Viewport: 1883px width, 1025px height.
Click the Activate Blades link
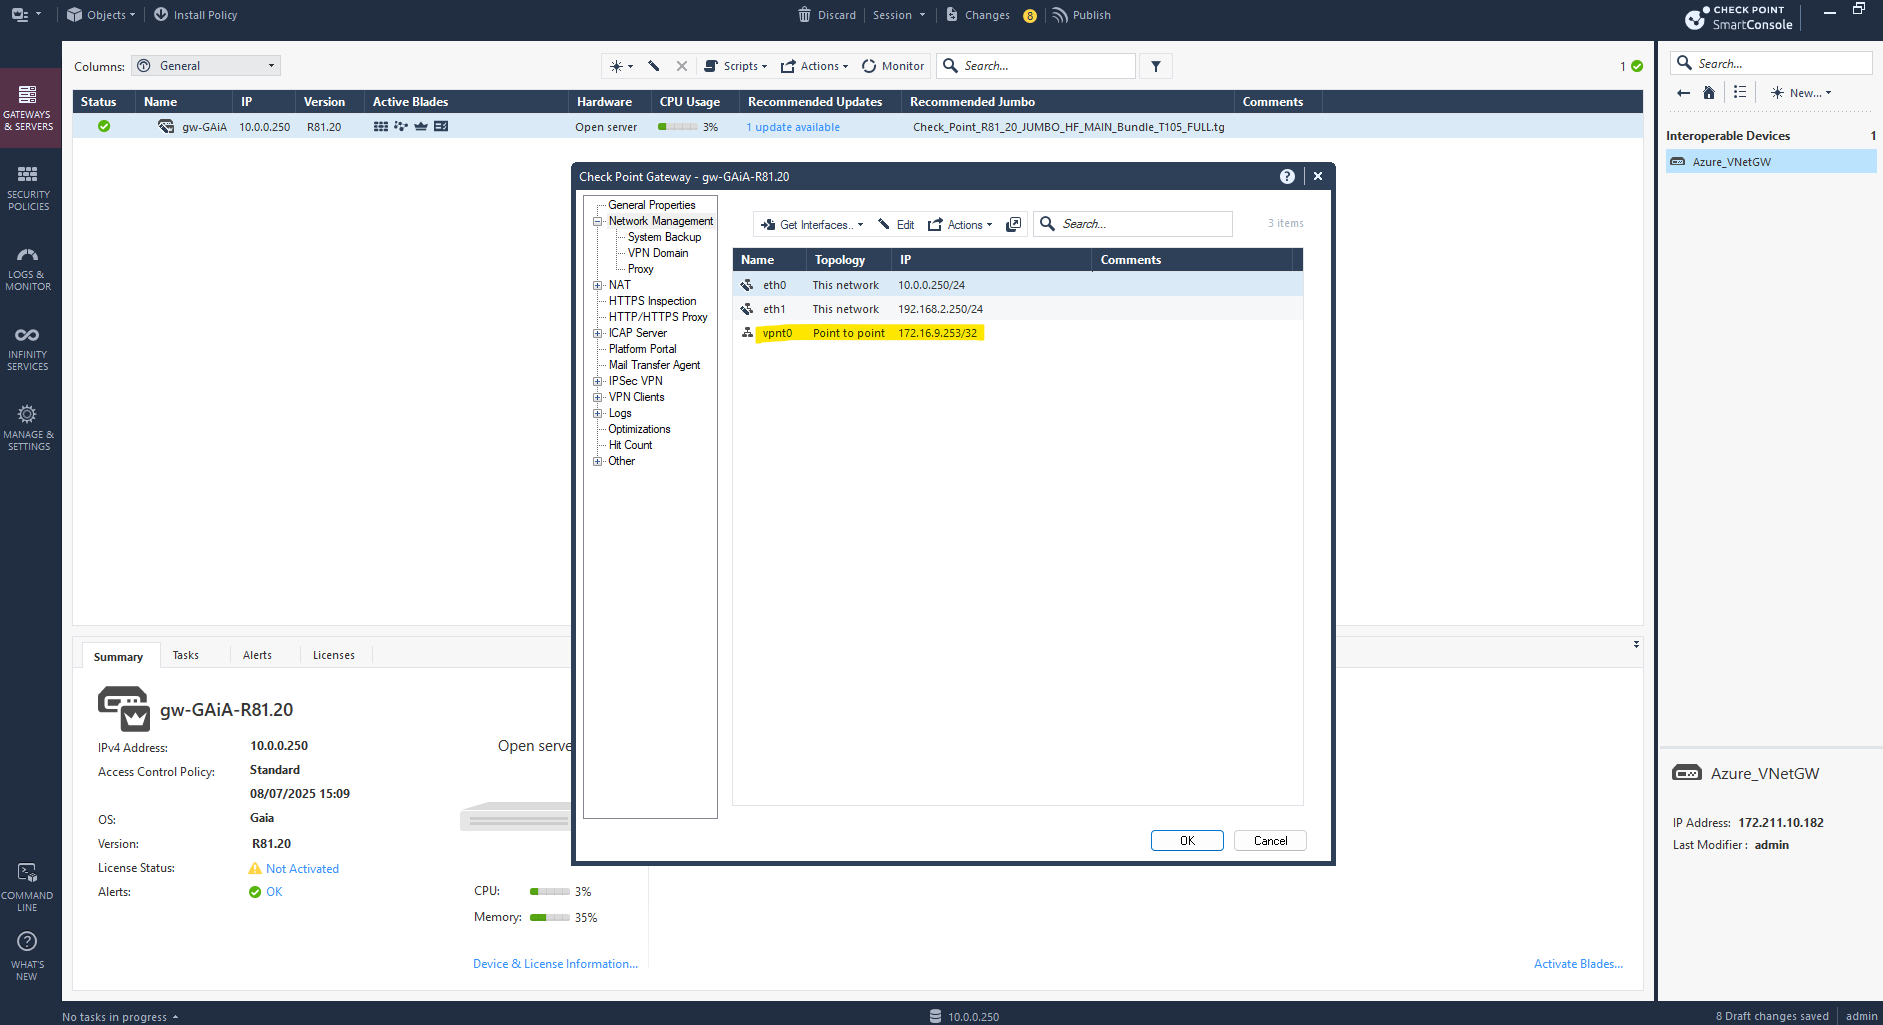click(1578, 964)
